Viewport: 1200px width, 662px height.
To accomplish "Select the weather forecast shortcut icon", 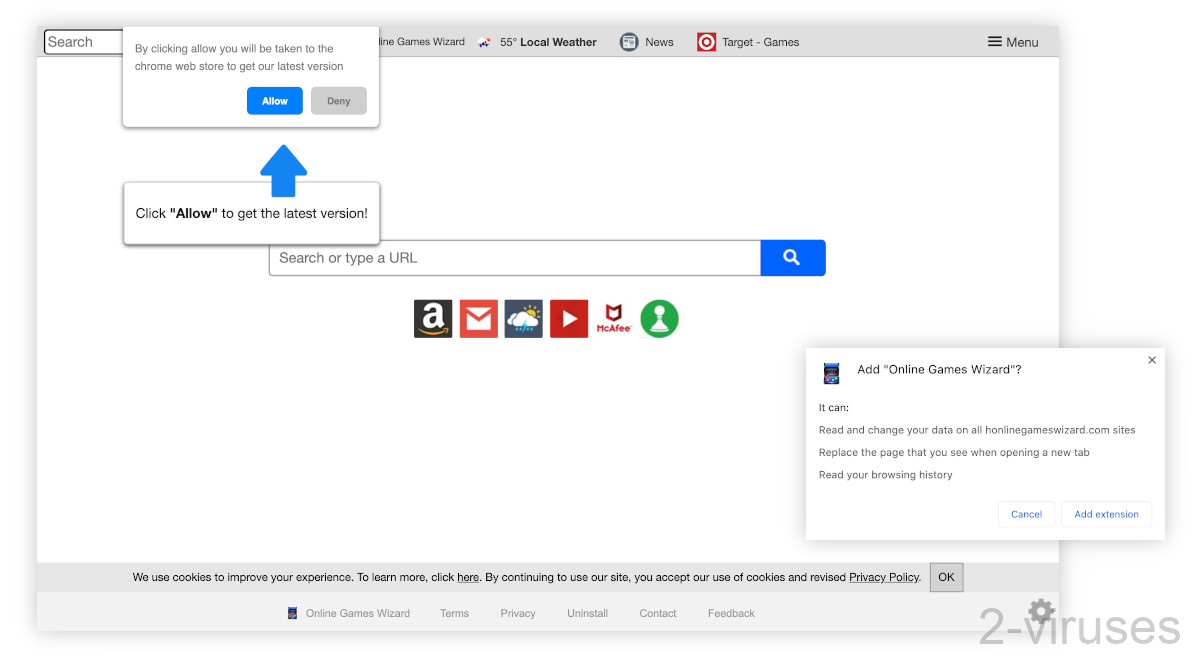I will point(523,318).
